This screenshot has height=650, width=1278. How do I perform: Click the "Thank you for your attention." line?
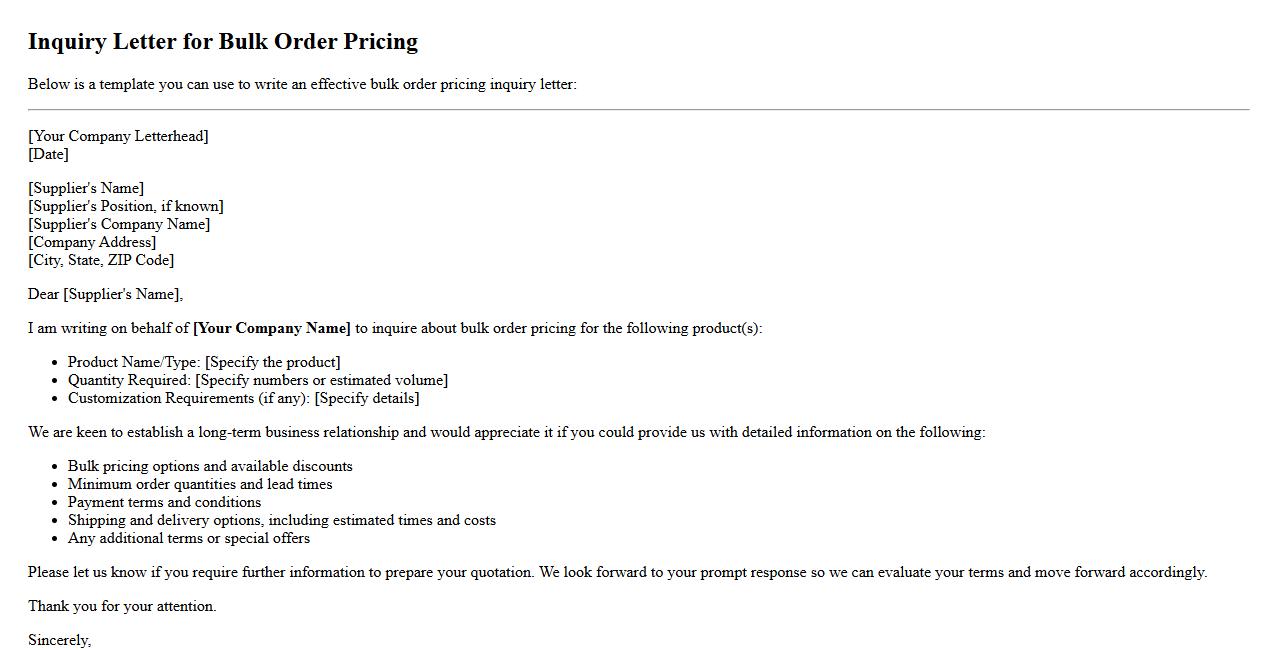click(122, 606)
